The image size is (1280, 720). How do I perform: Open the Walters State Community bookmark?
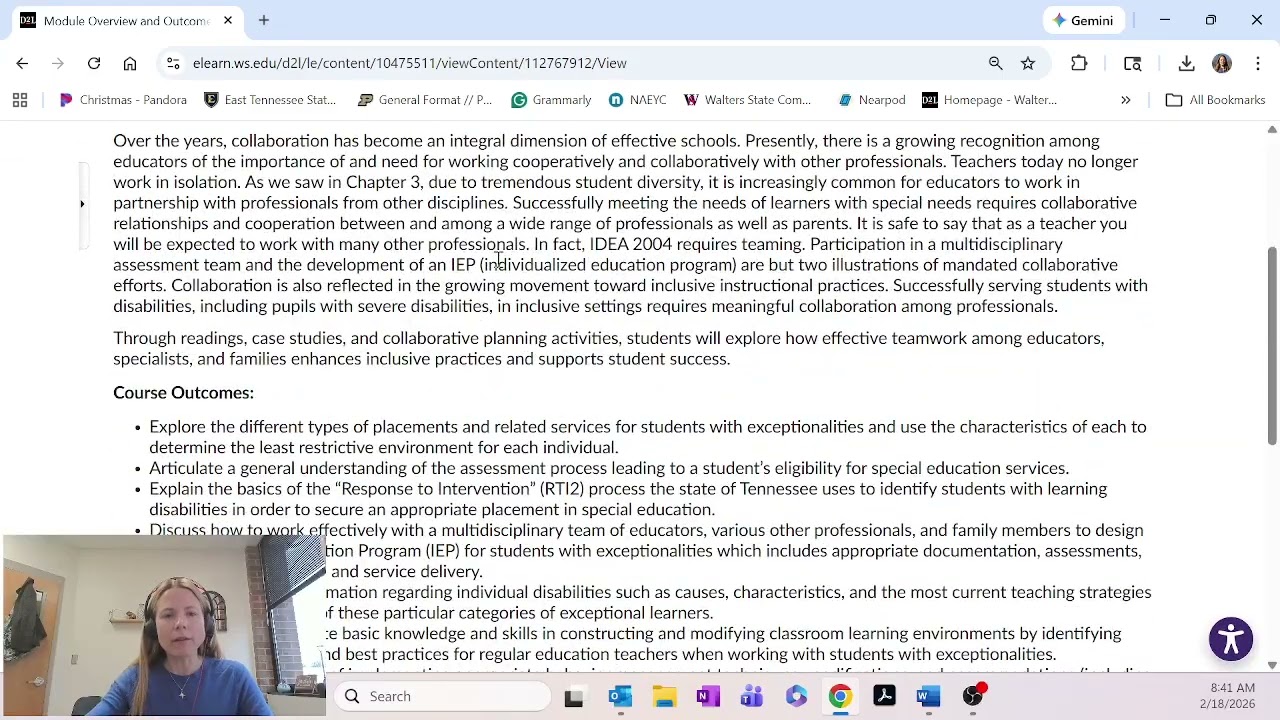pyautogui.click(x=748, y=100)
